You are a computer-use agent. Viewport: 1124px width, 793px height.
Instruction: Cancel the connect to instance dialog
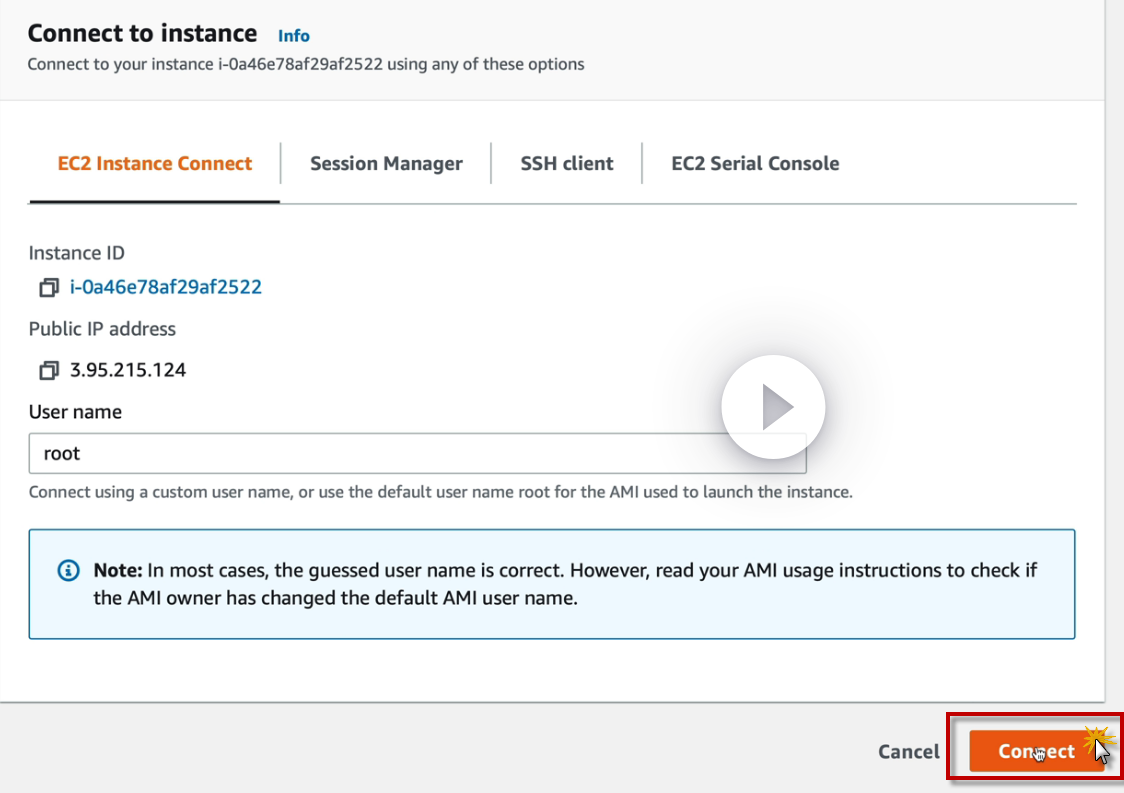(x=908, y=752)
